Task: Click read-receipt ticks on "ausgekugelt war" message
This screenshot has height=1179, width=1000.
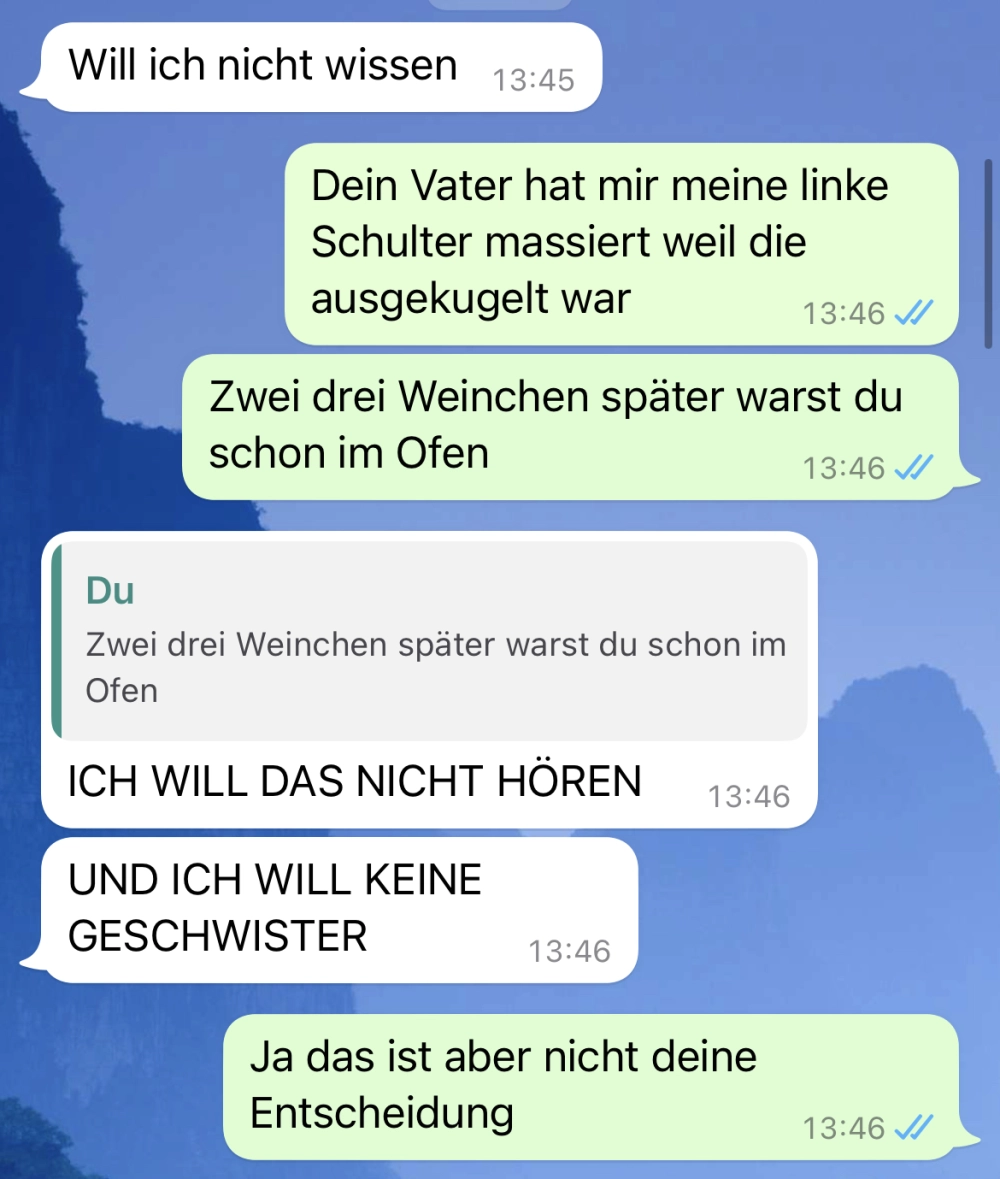Action: (x=914, y=313)
